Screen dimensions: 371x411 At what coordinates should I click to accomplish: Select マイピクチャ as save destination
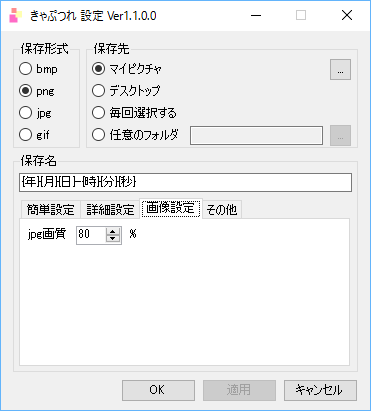click(127, 69)
